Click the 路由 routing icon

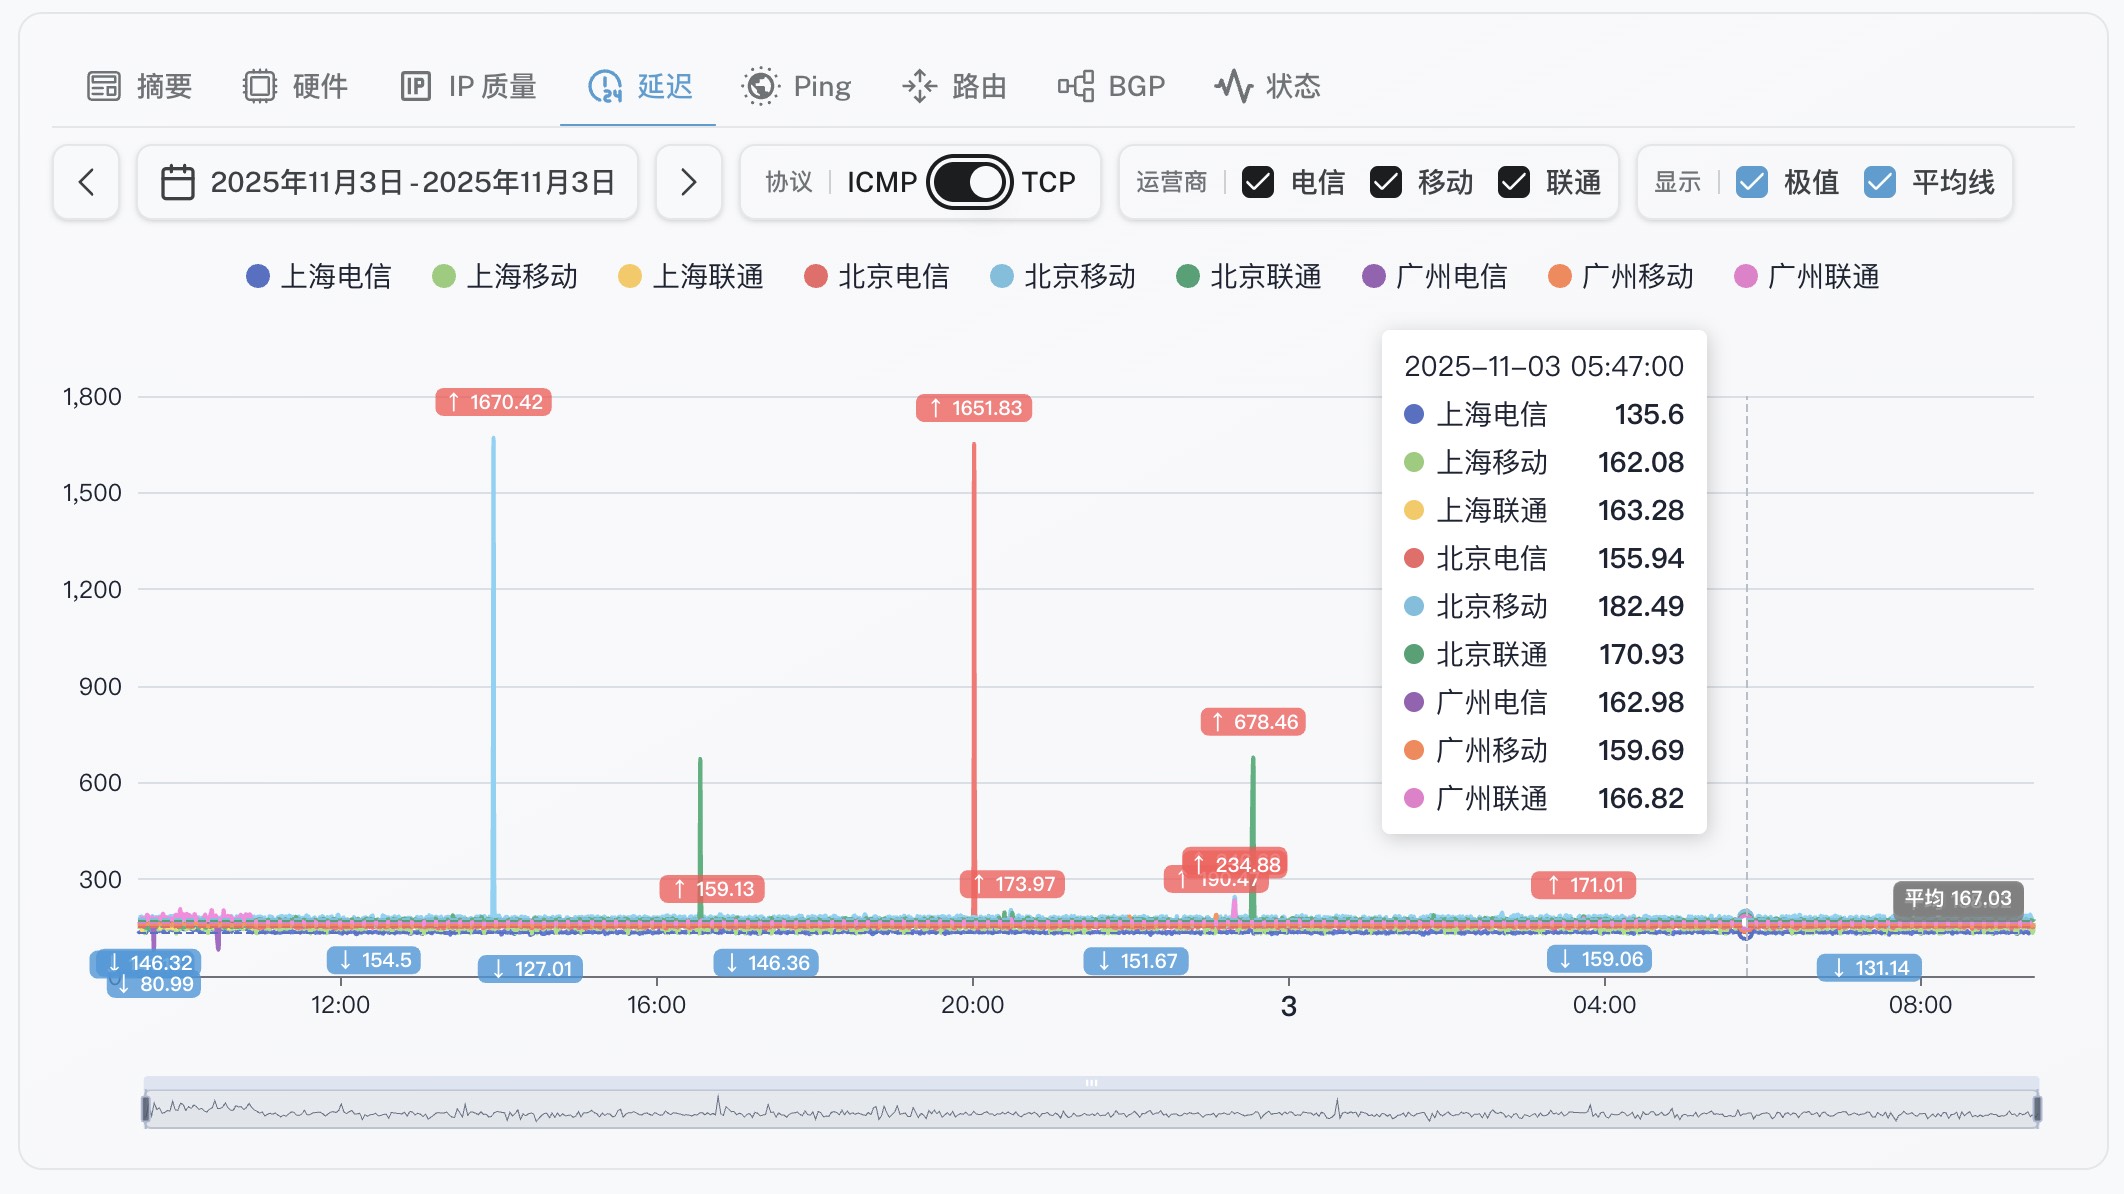[x=919, y=86]
